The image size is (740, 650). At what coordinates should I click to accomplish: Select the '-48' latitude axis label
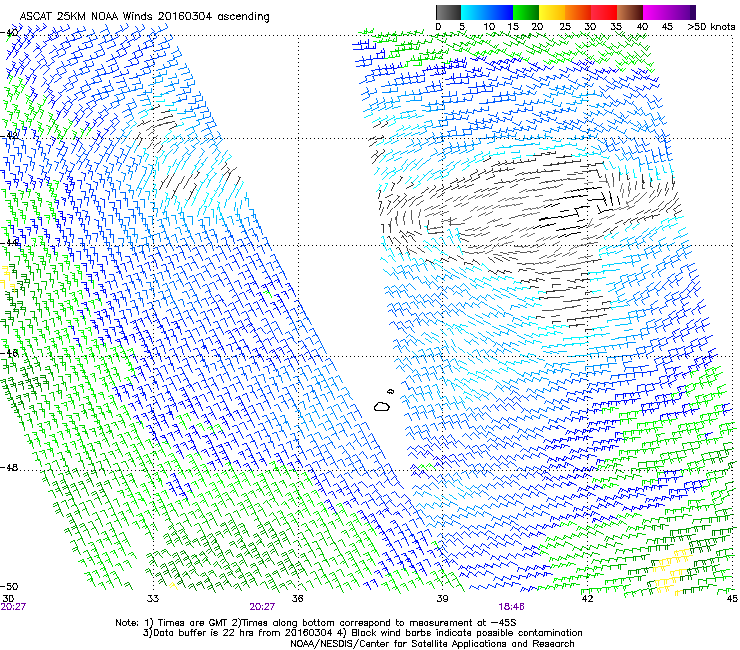[10, 467]
